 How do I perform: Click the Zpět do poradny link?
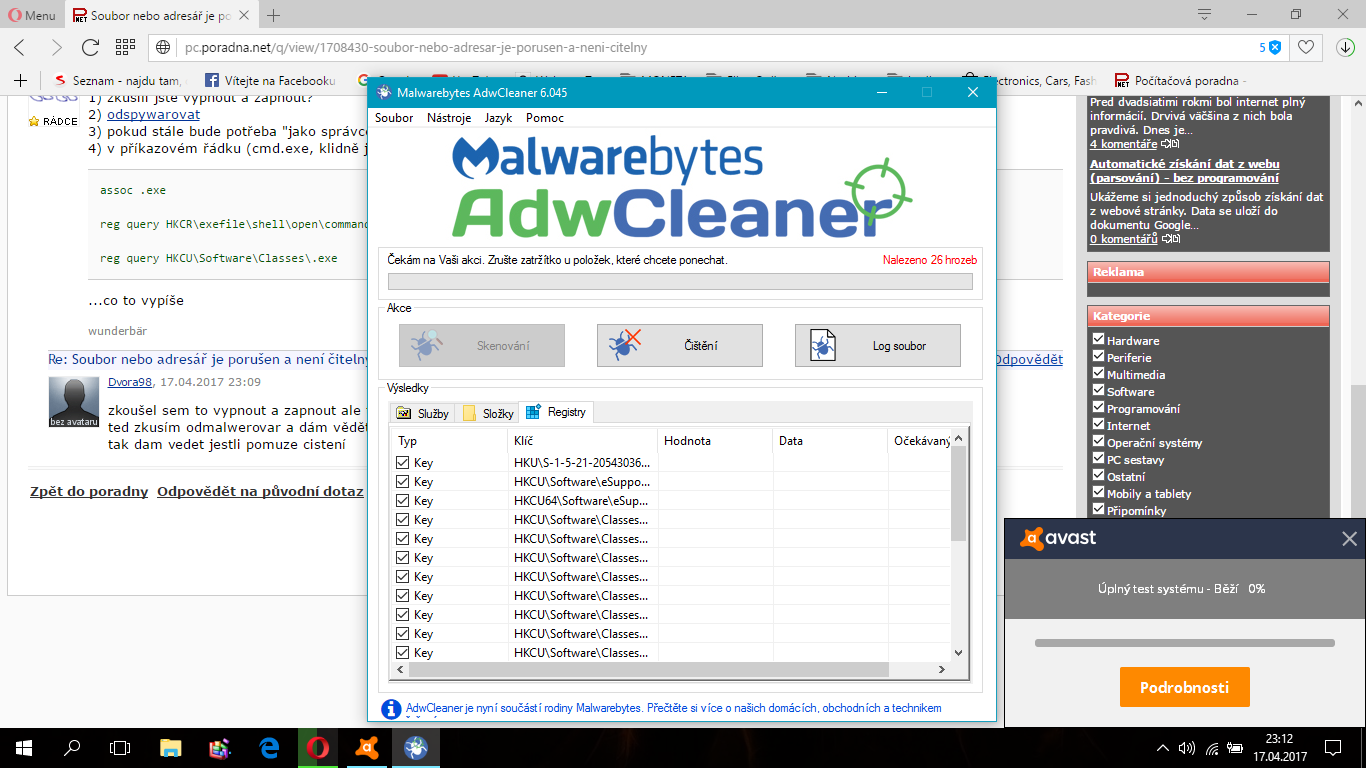pyautogui.click(x=89, y=491)
